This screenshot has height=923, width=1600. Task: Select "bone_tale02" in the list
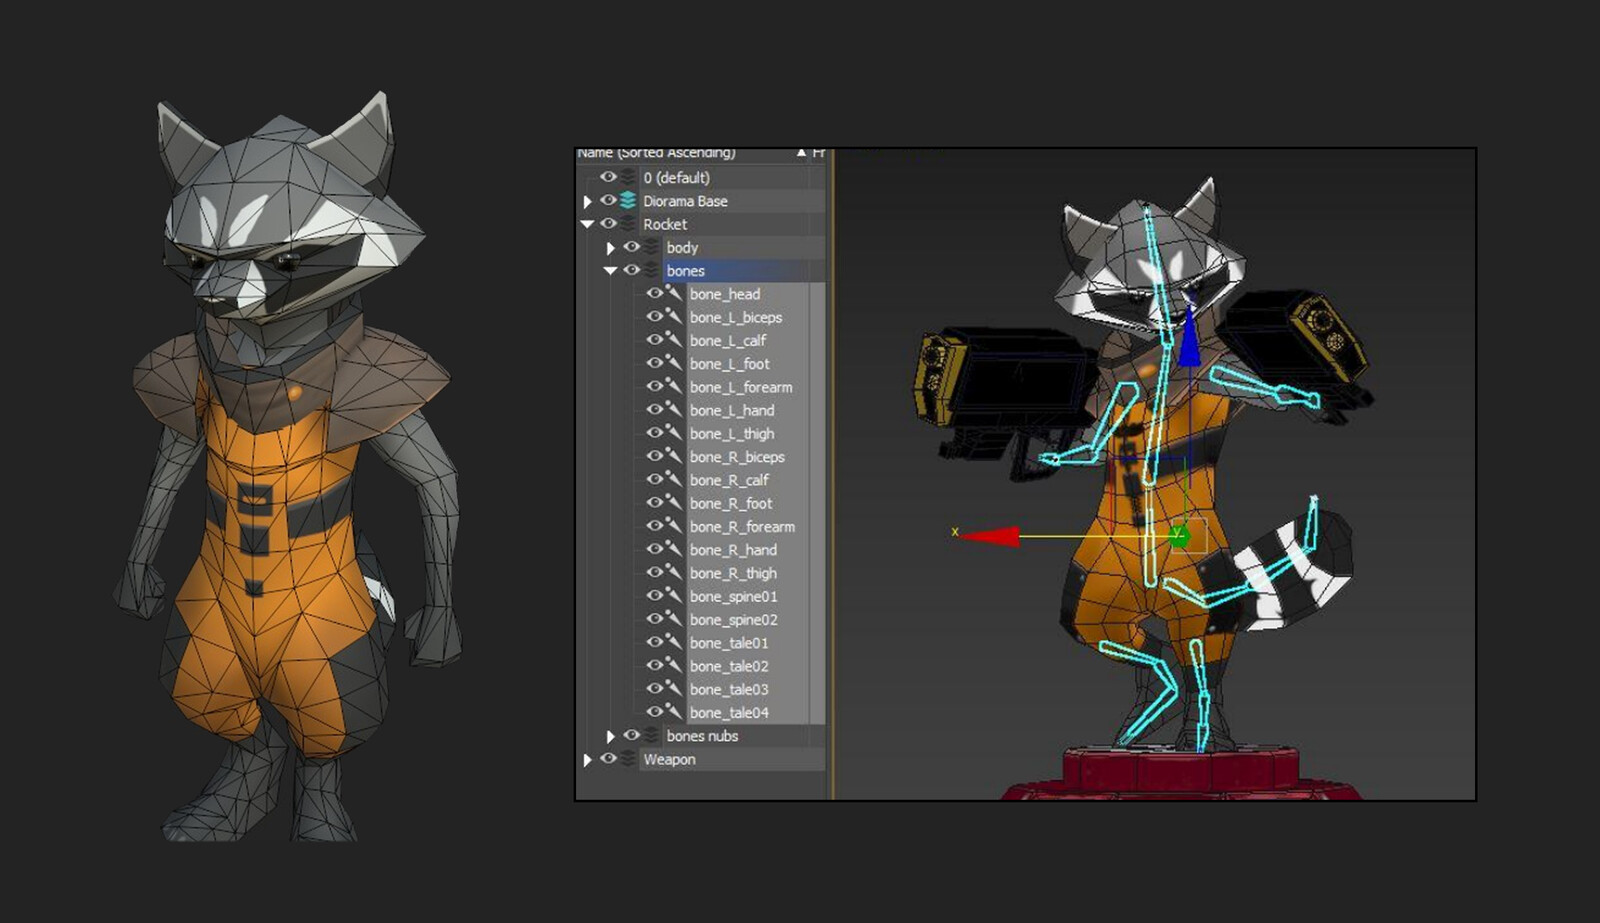click(x=729, y=666)
